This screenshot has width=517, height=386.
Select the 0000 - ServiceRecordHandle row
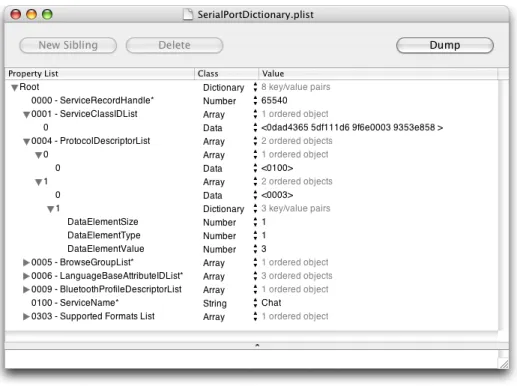(x=252, y=100)
